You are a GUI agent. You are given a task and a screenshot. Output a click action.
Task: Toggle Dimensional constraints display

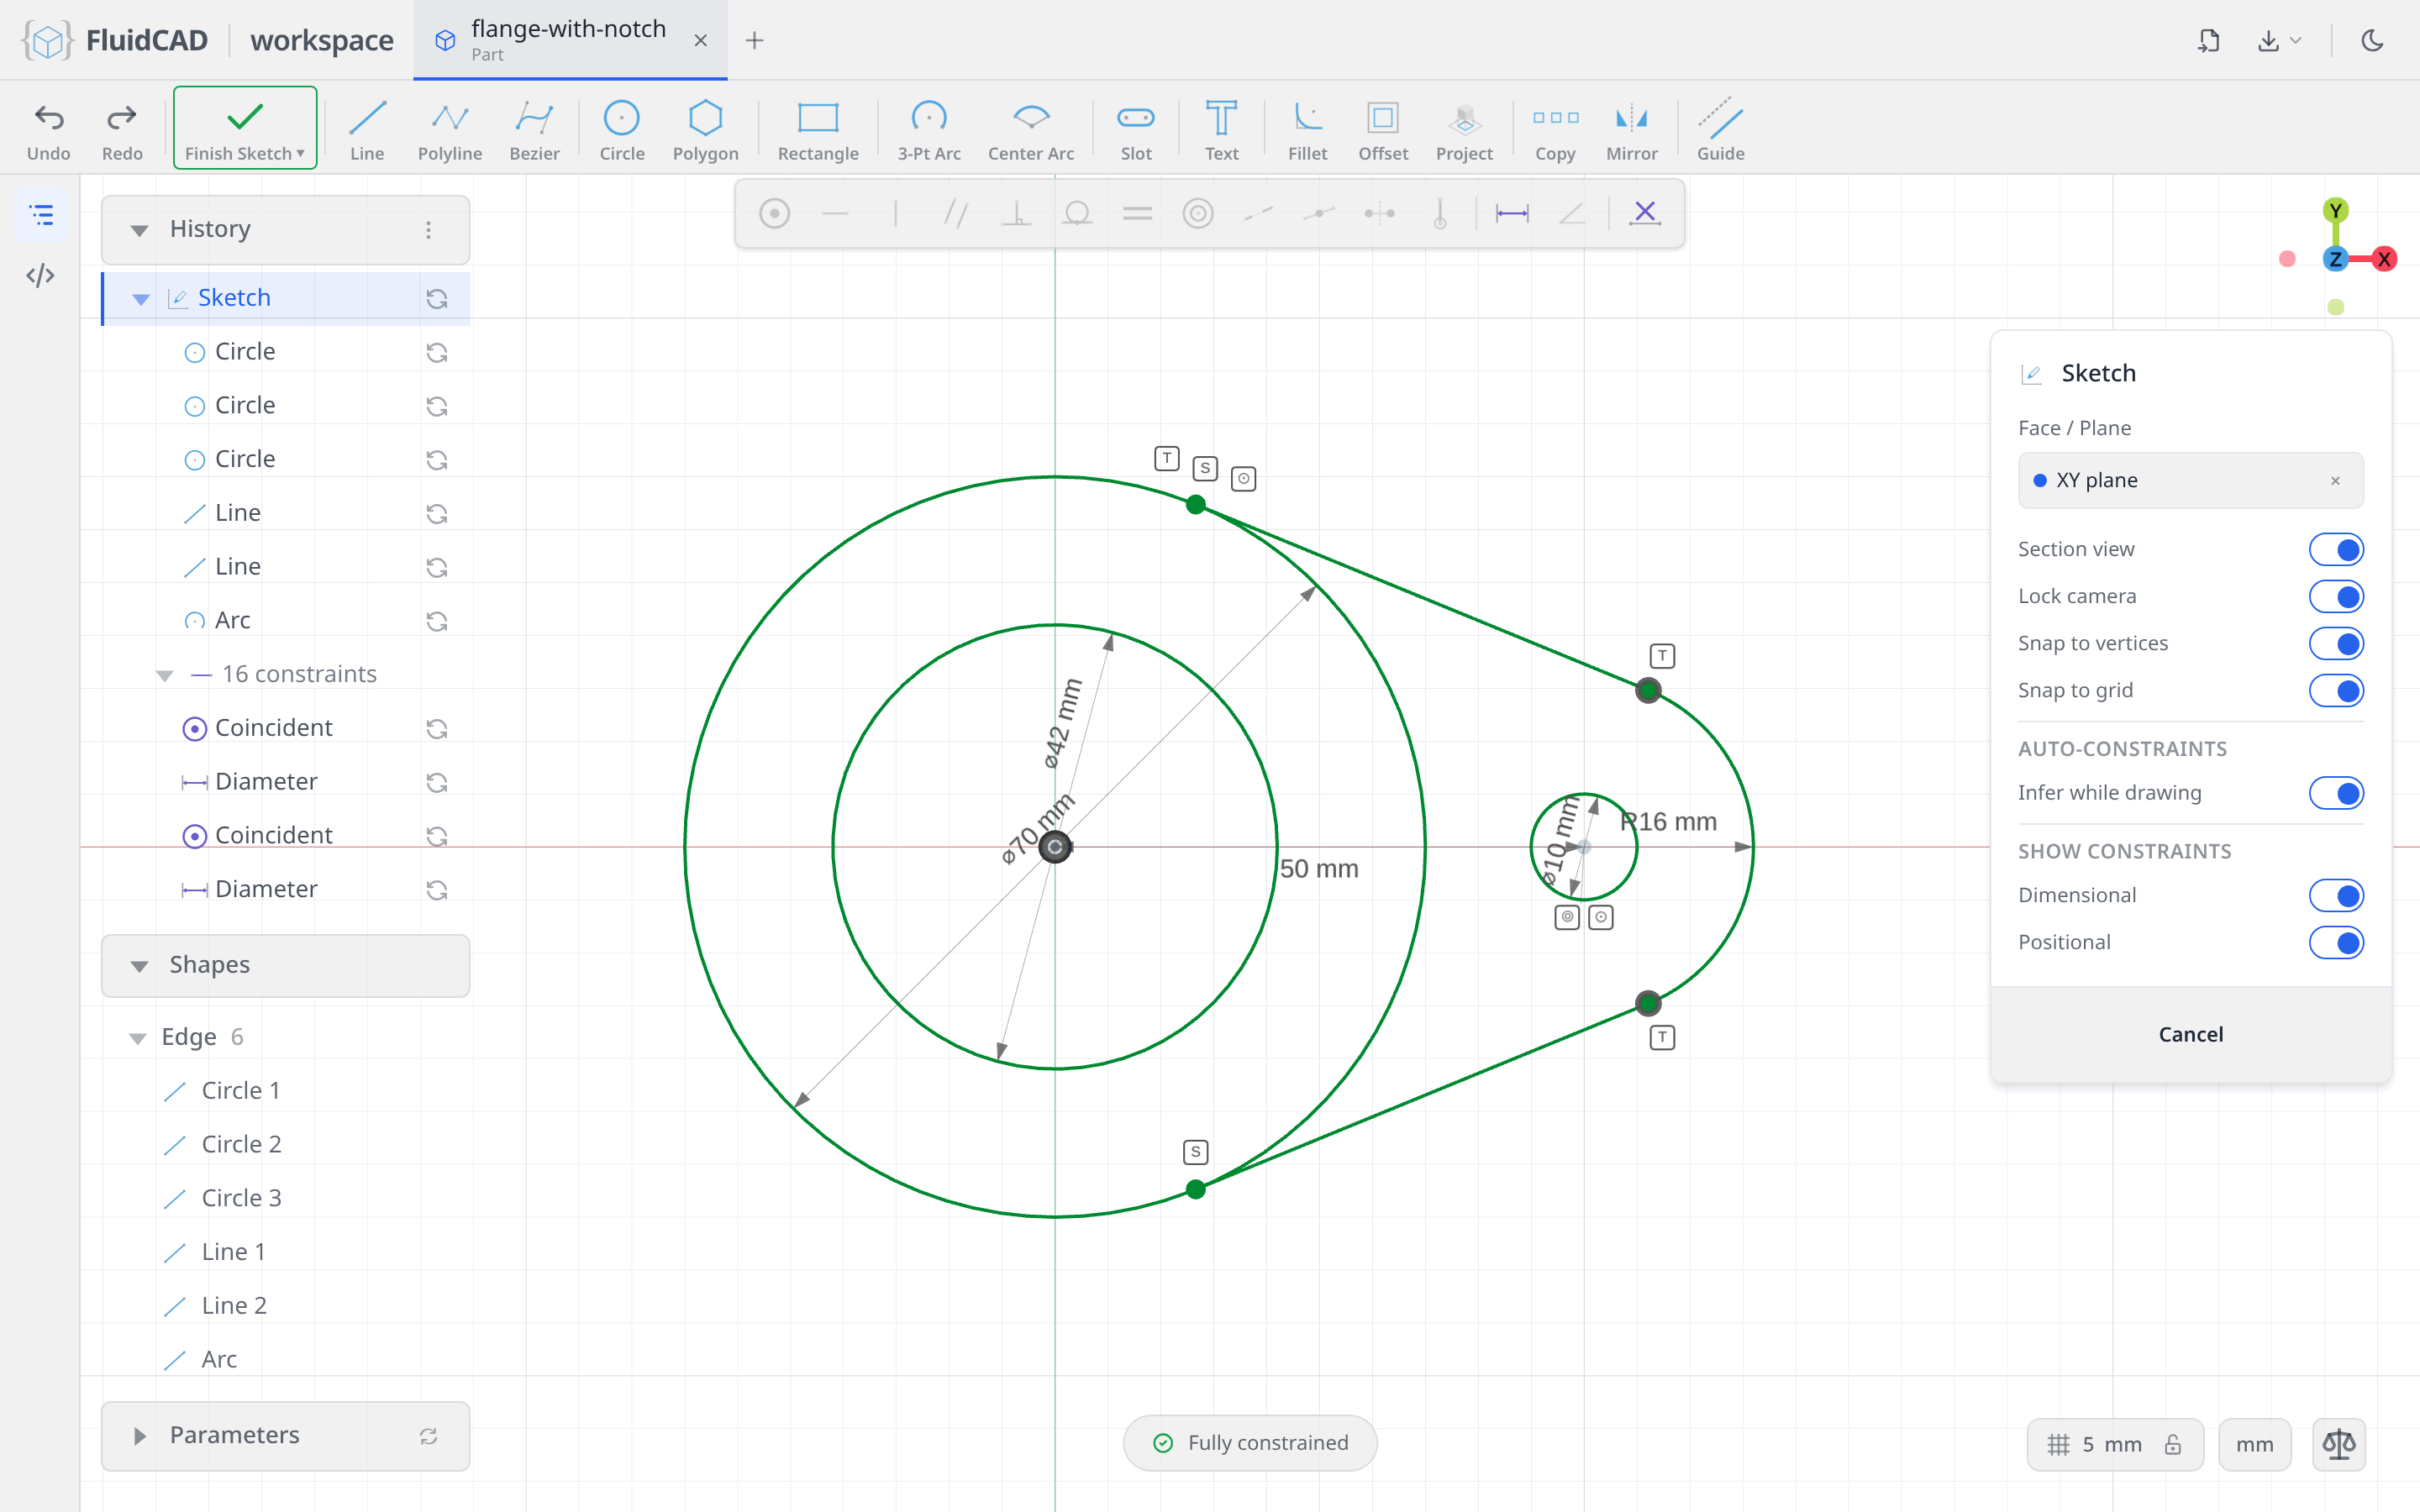pyautogui.click(x=2336, y=895)
